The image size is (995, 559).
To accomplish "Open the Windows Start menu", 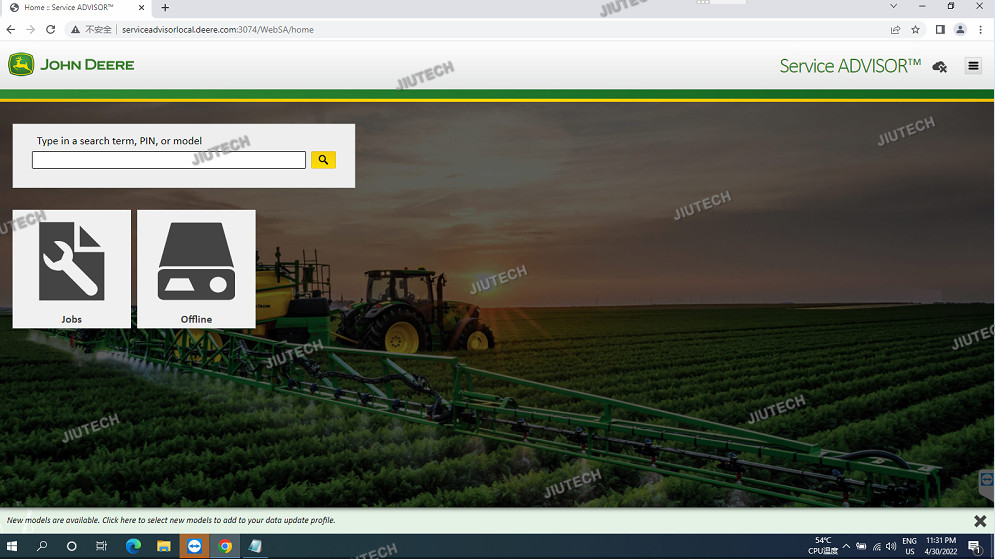I will tap(12, 546).
